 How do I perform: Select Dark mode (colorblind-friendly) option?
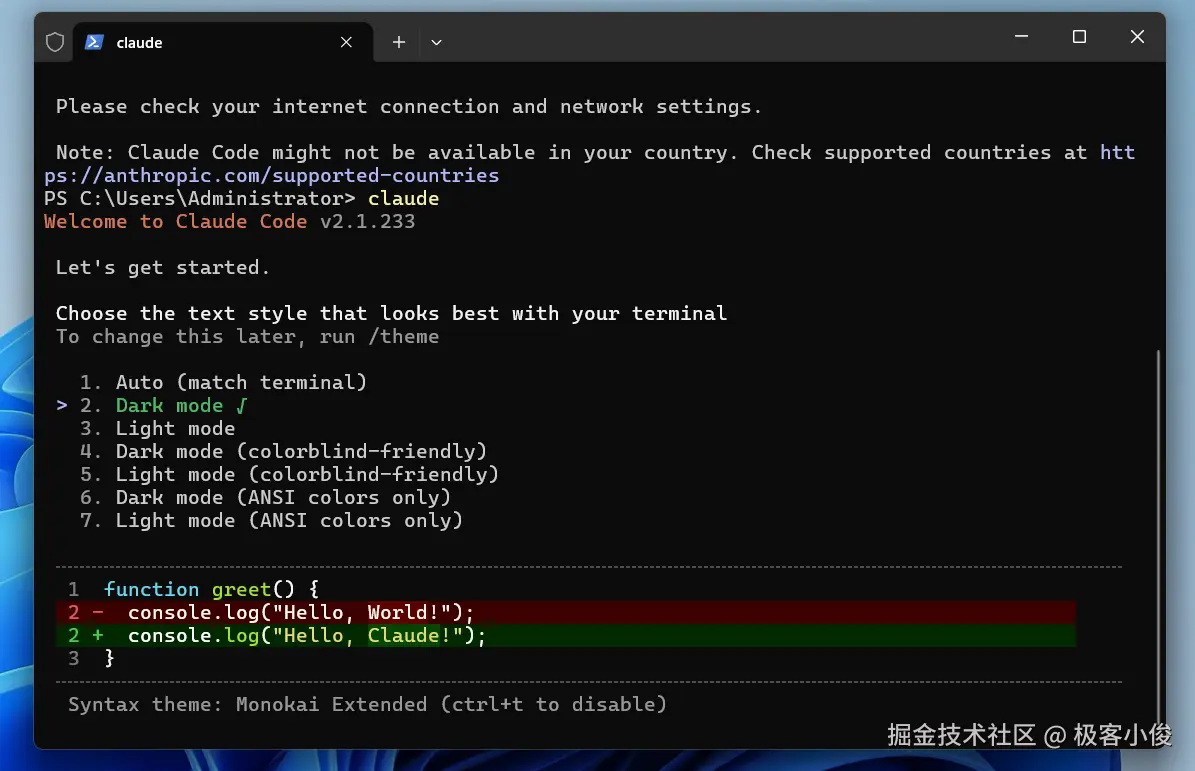[x=283, y=451]
